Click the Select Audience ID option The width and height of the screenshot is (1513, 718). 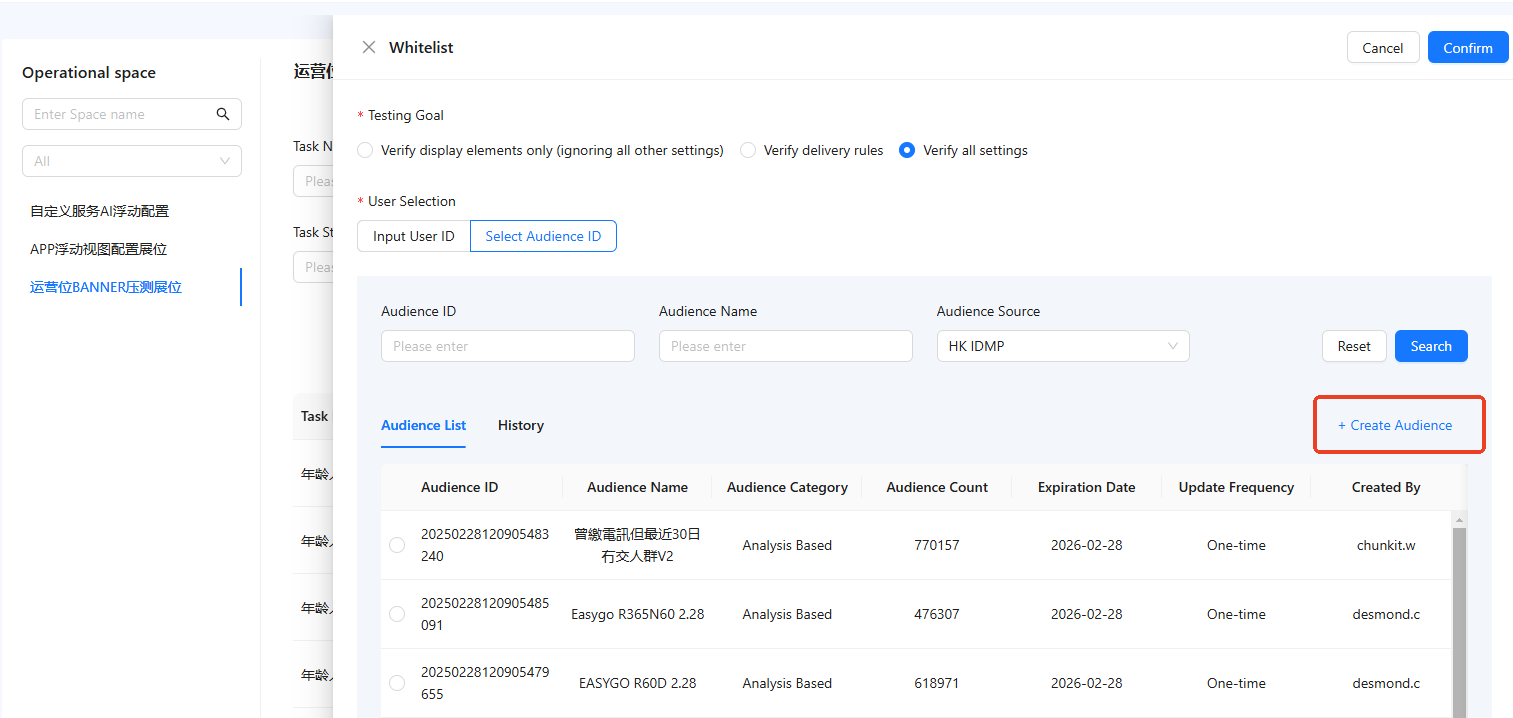pos(543,236)
